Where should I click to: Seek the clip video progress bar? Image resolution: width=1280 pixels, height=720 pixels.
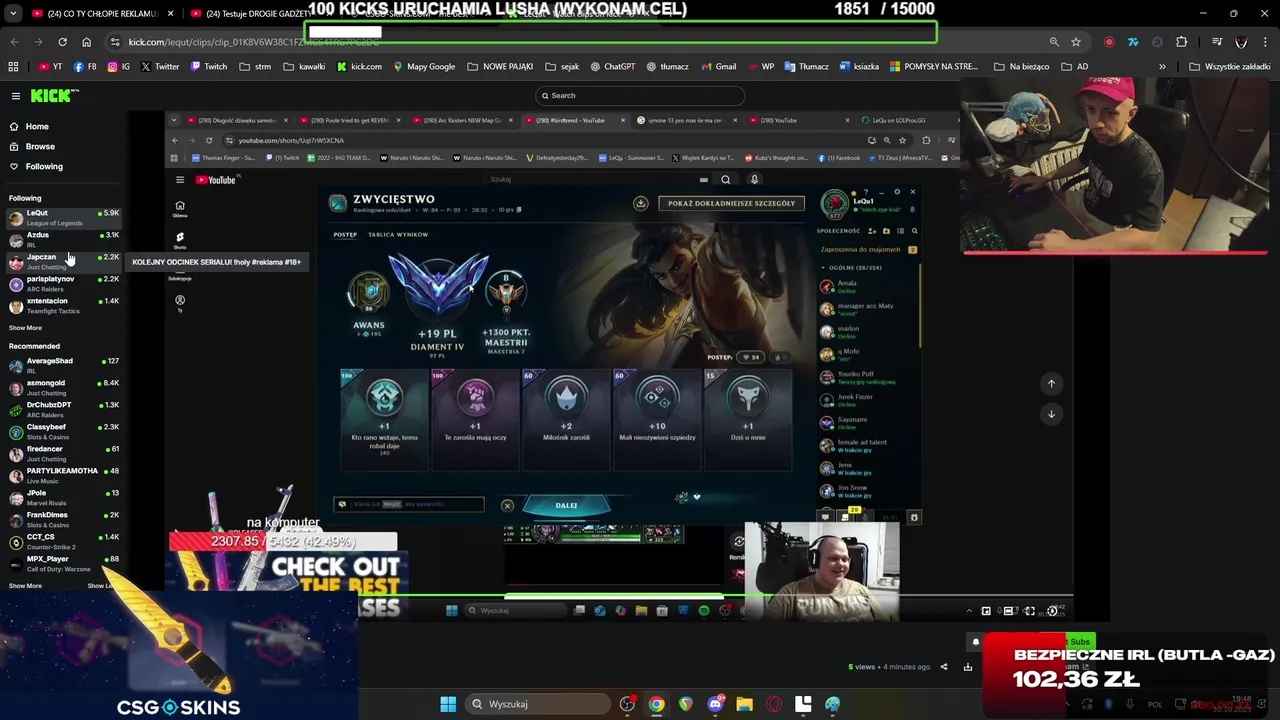click(620, 597)
